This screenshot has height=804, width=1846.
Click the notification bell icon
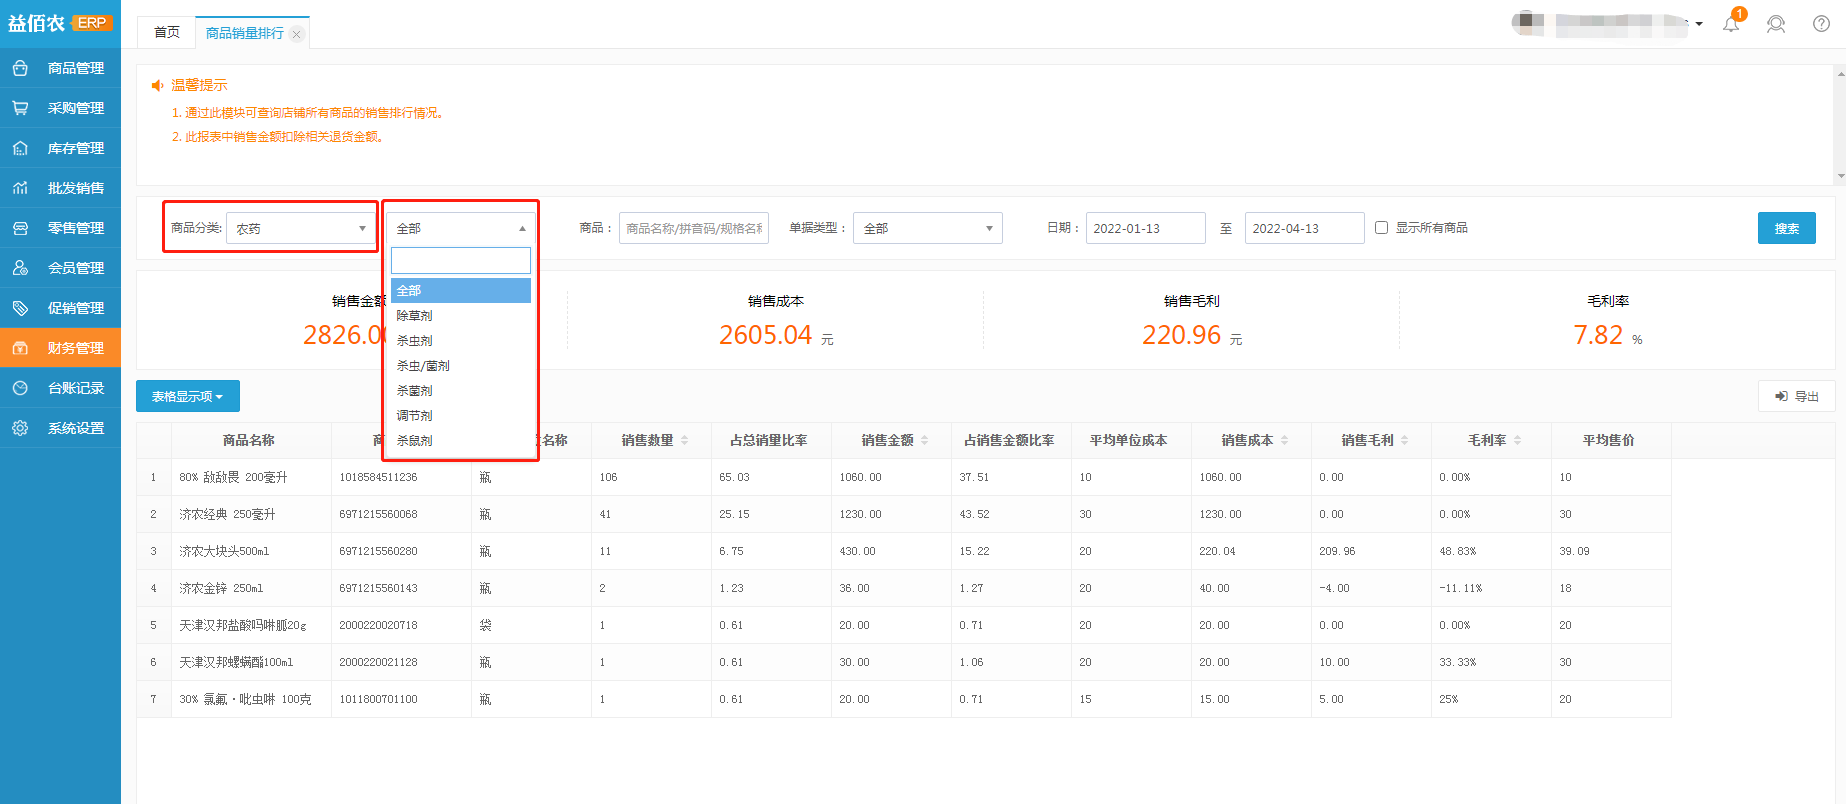(1731, 24)
